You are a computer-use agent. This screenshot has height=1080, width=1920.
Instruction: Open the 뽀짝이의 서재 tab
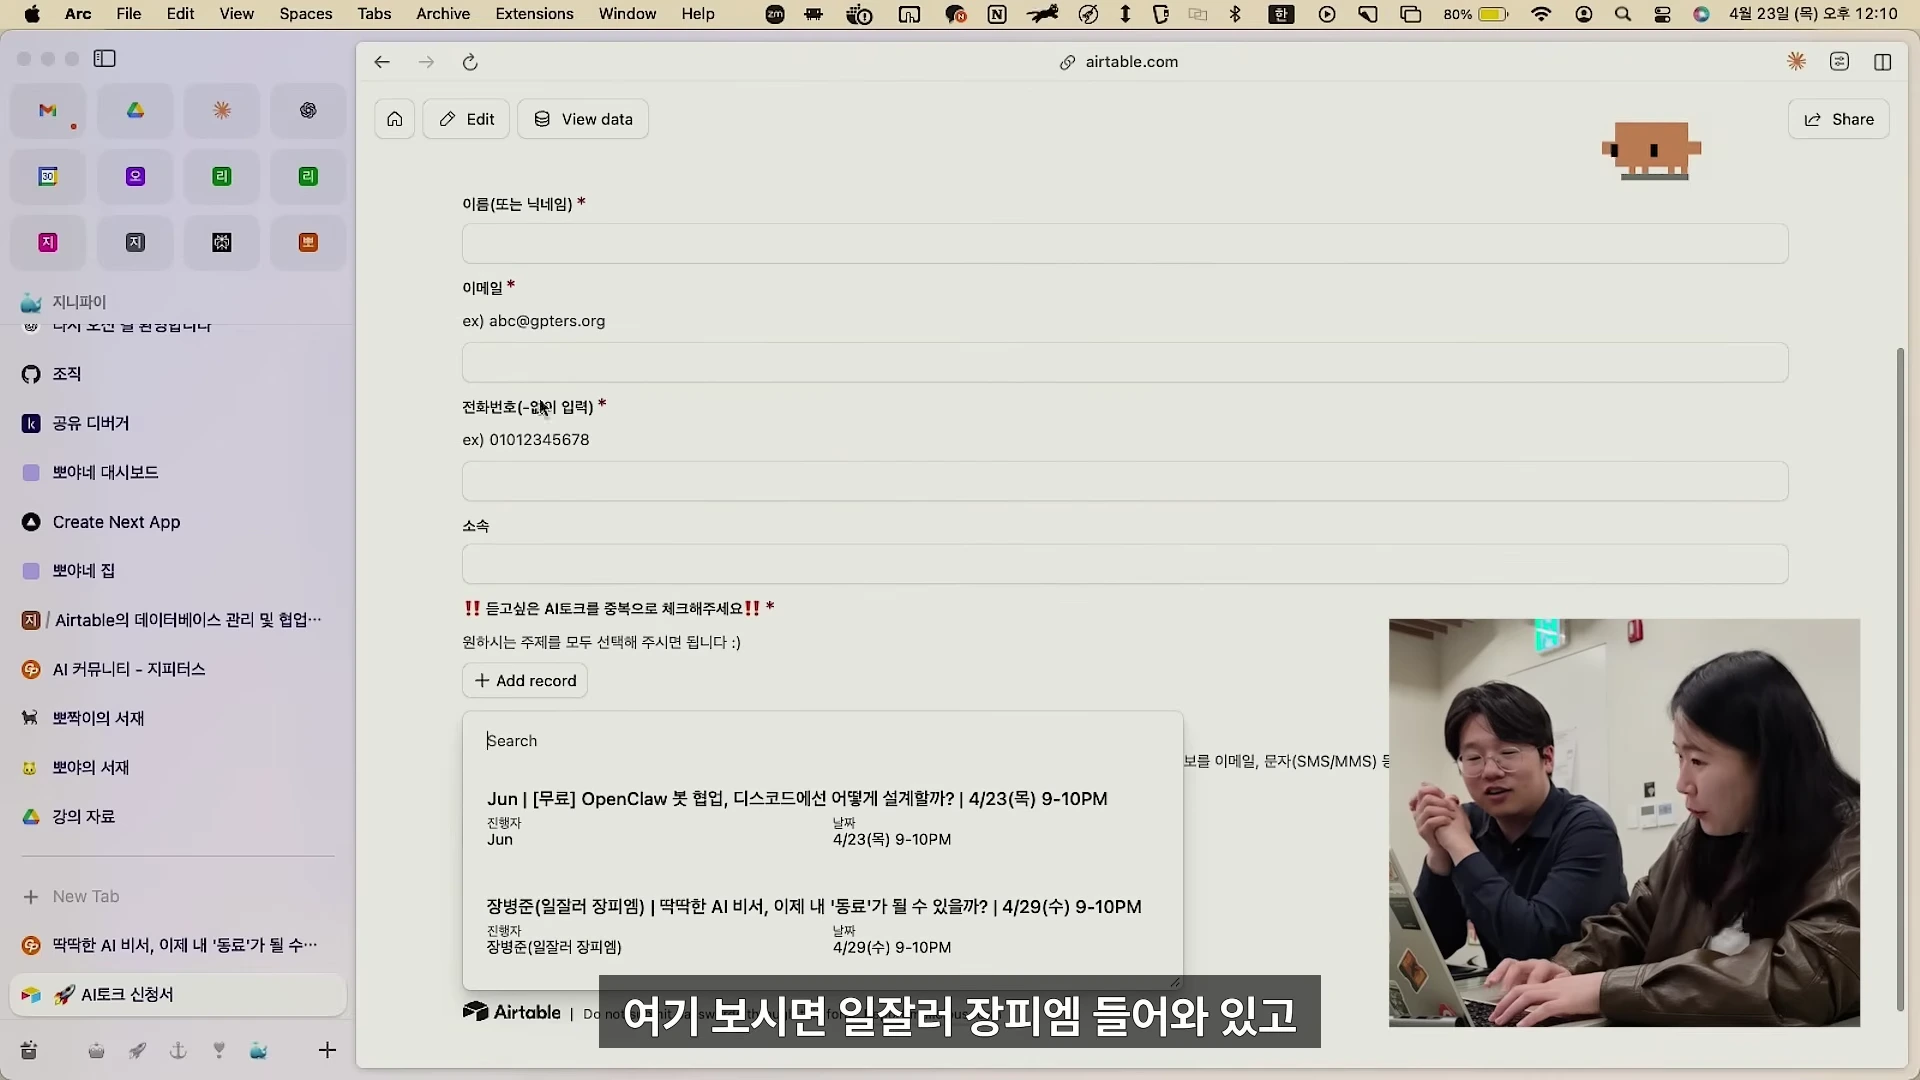pos(178,719)
